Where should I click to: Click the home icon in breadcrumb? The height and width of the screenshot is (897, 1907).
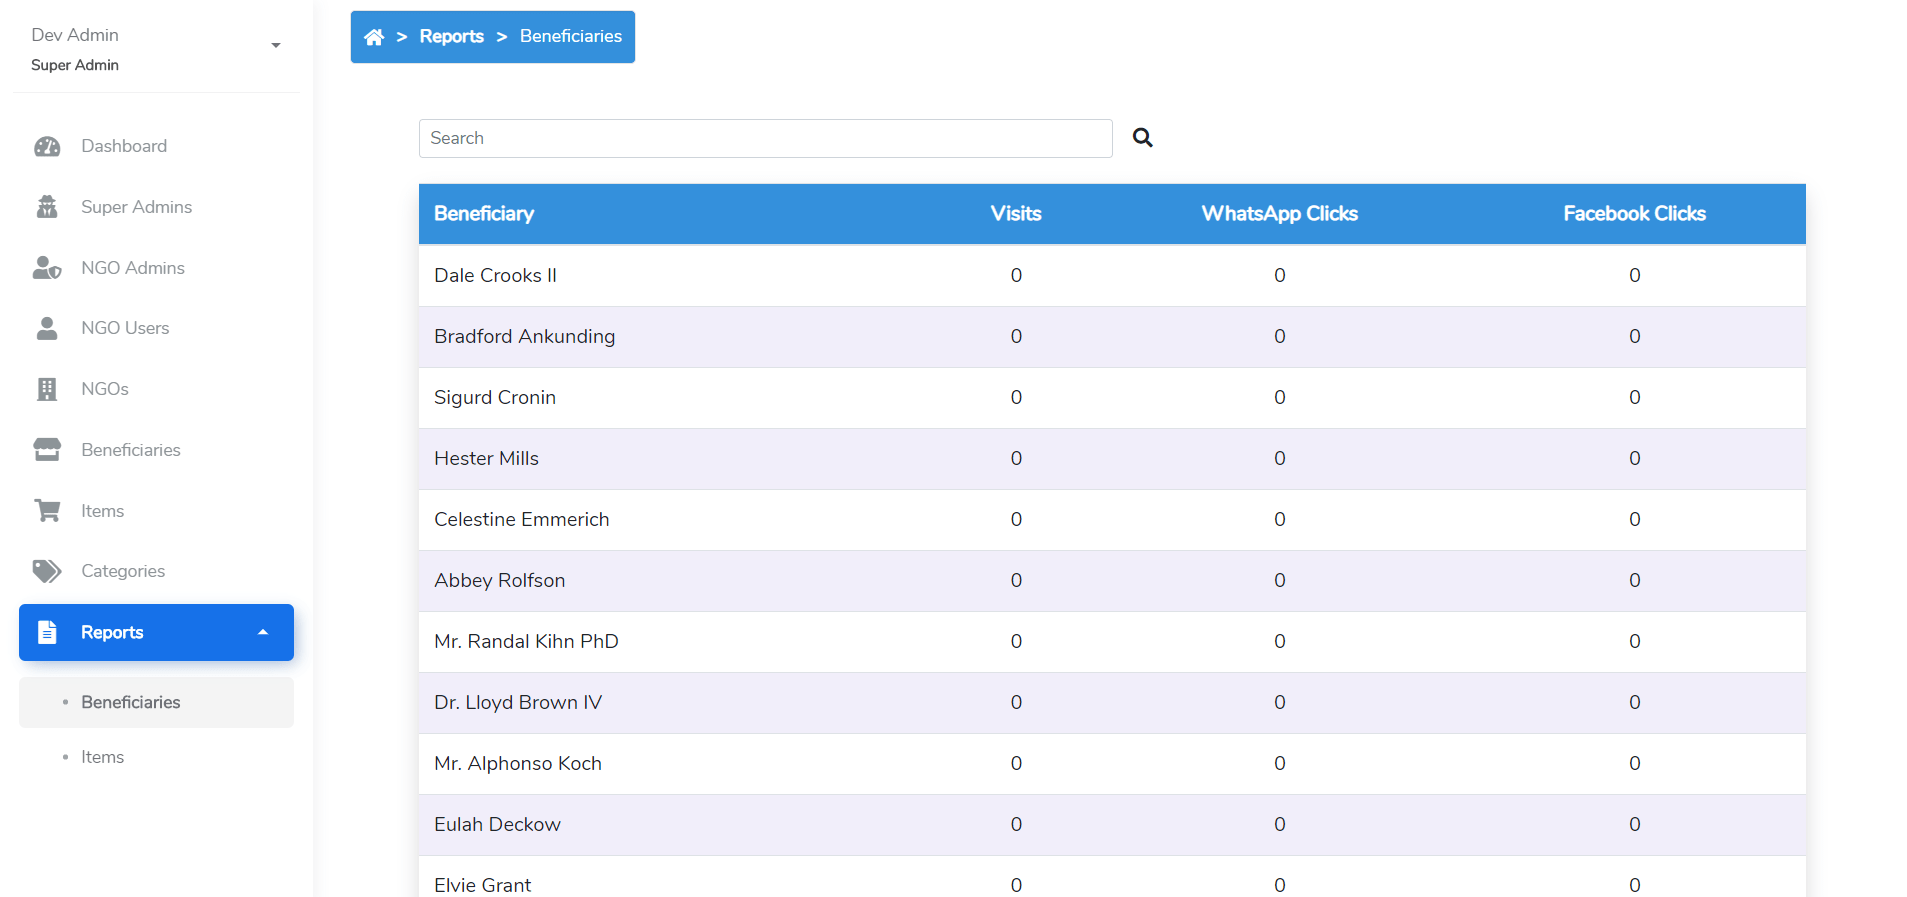[374, 37]
